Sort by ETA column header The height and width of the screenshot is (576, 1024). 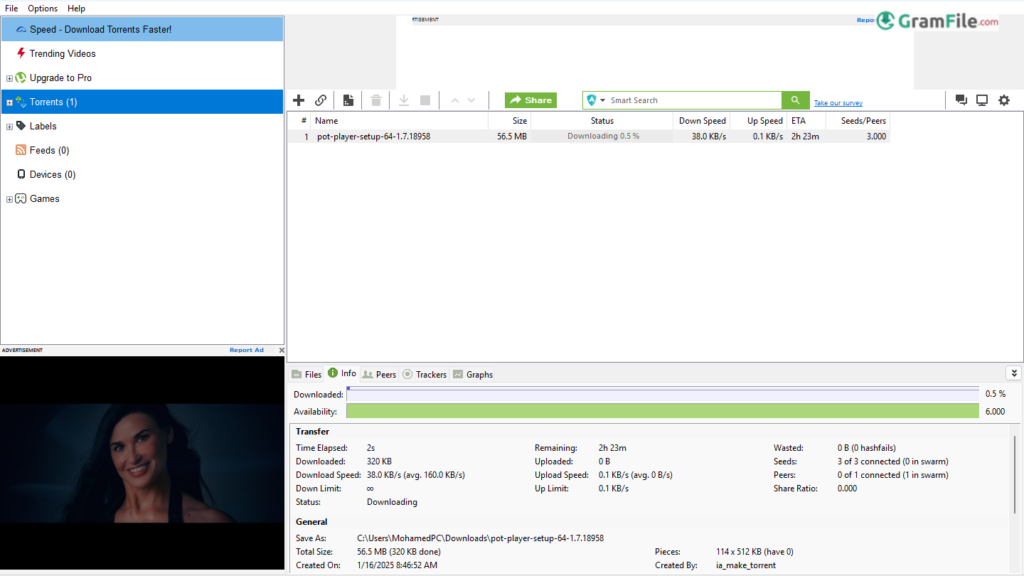pyautogui.click(x=806, y=121)
